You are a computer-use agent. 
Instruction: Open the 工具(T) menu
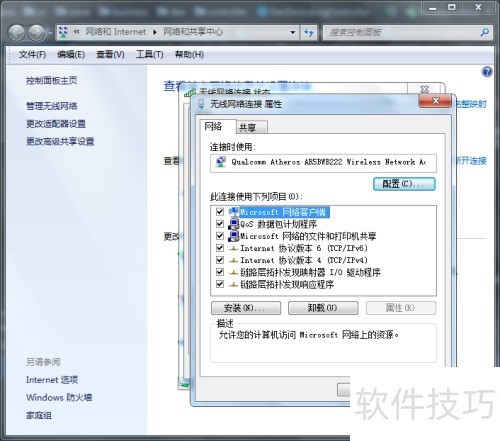point(150,54)
